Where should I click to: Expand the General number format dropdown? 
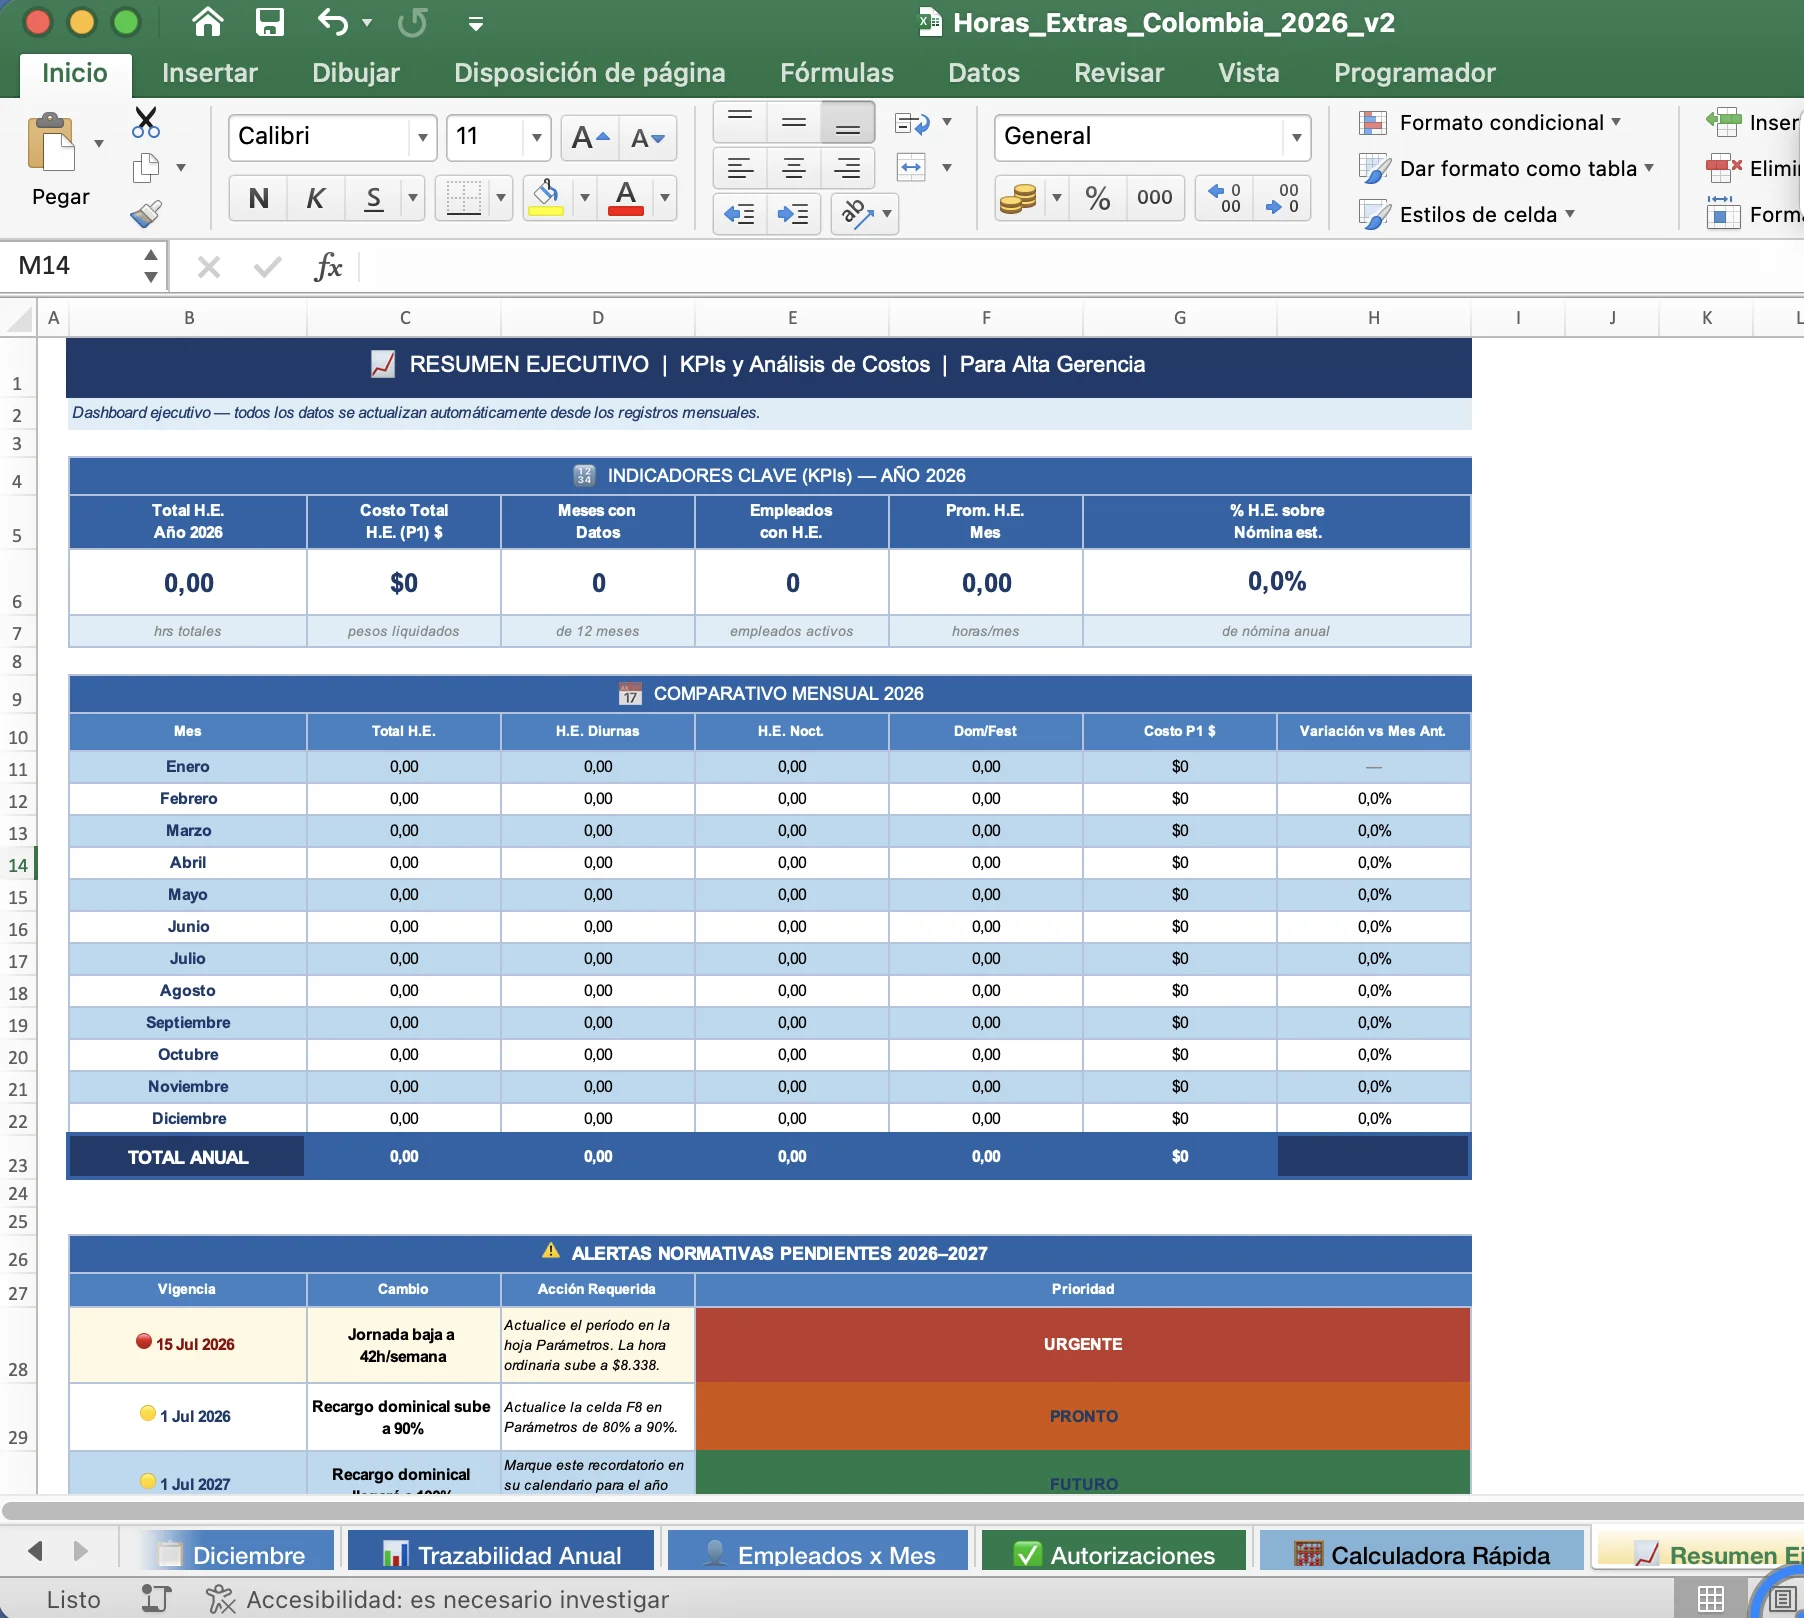click(1296, 138)
